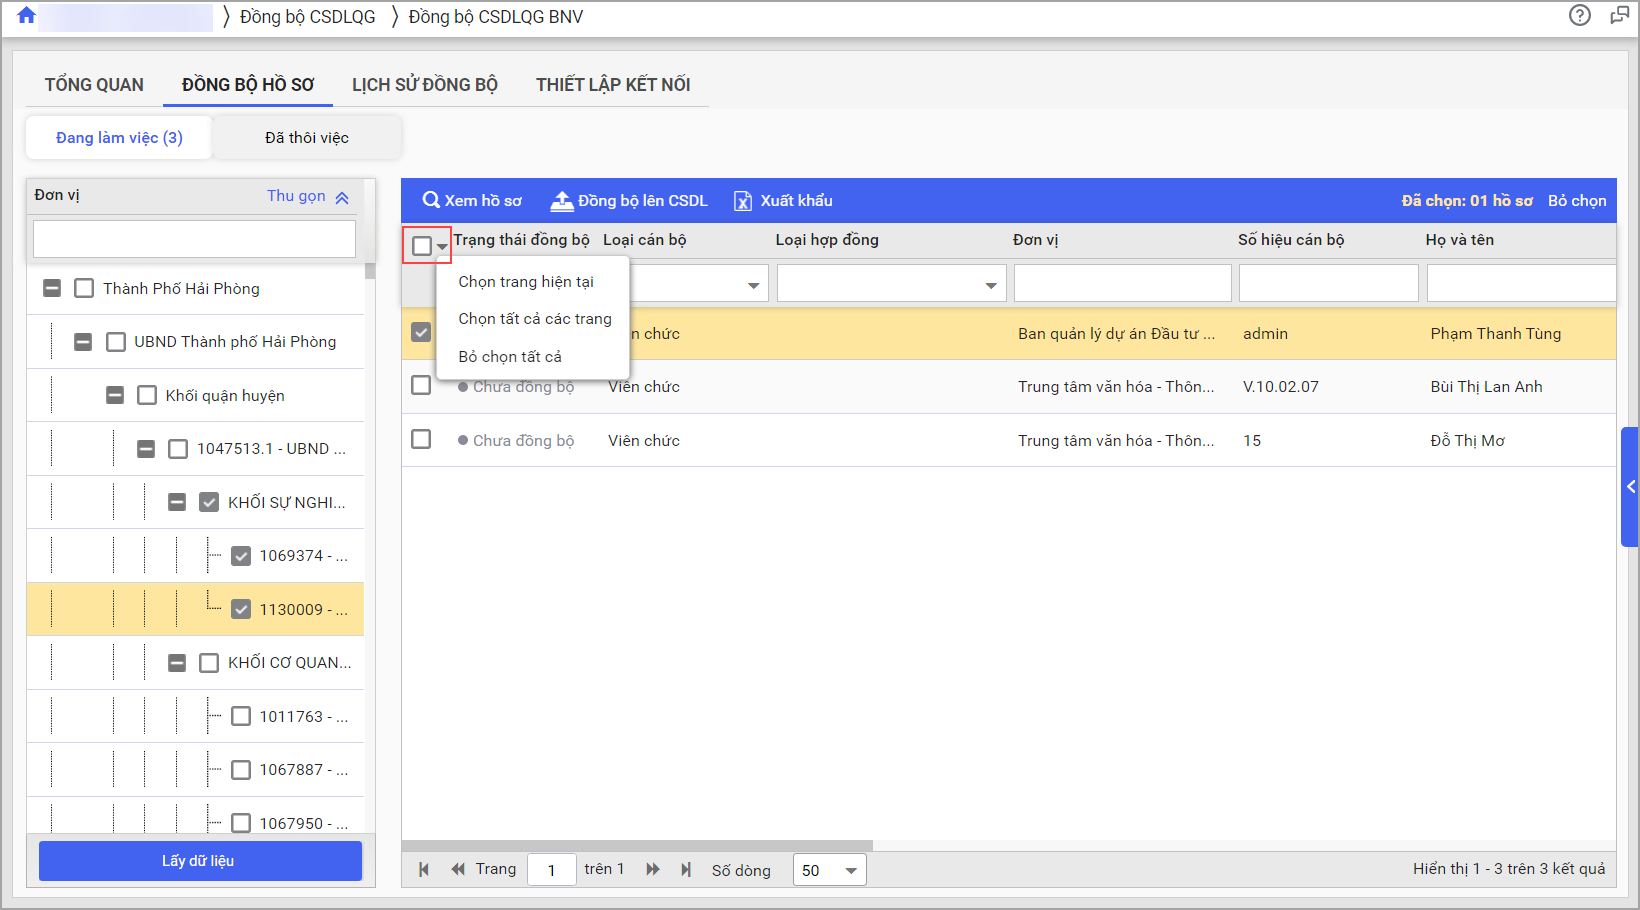Click the V.10.02.07 staff code cell
Image resolution: width=1640 pixels, height=910 pixels.
pos(1281,387)
